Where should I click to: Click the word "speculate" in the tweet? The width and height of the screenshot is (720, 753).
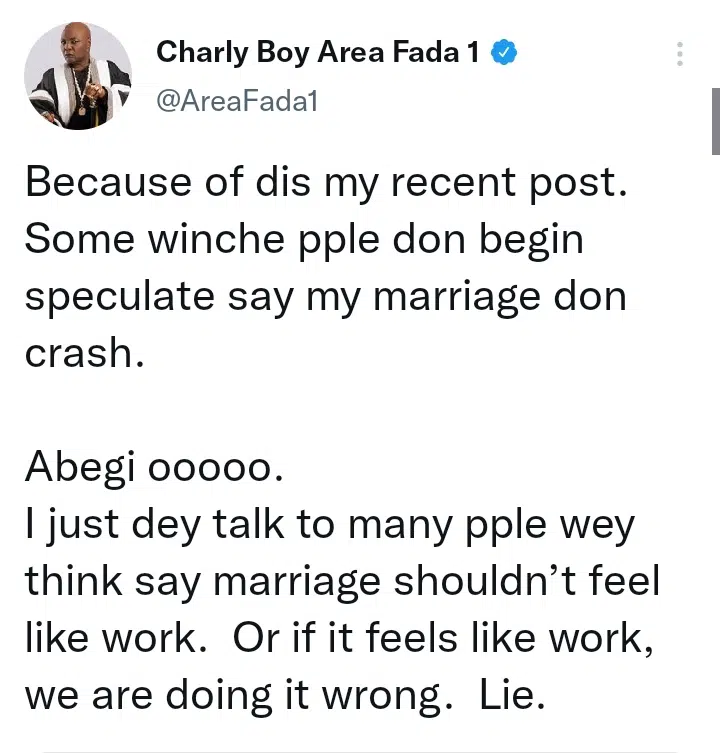(x=118, y=299)
